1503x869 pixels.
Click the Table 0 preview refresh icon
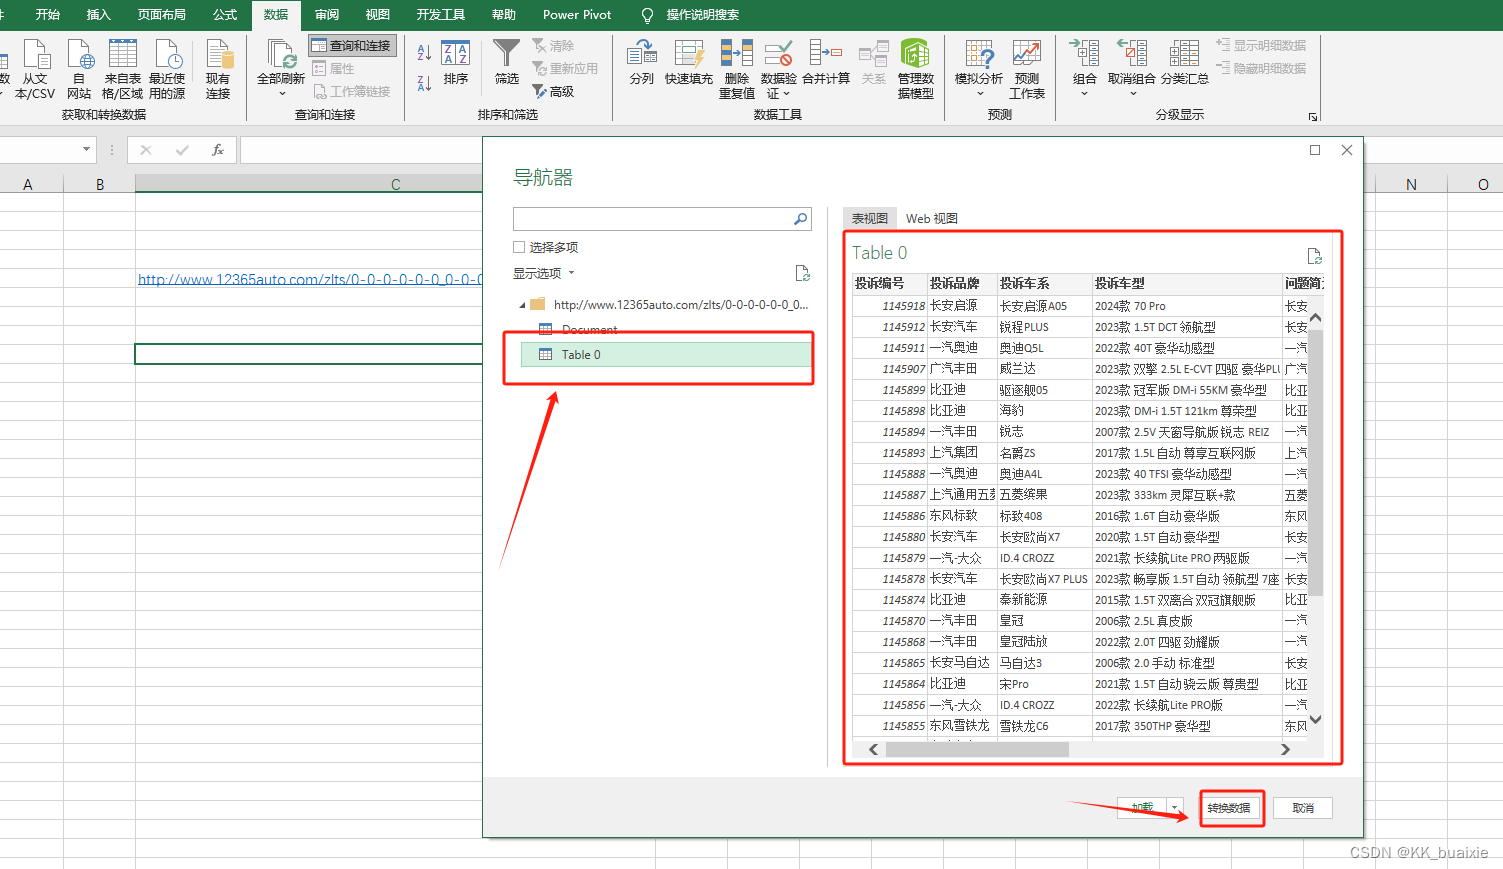1314,256
